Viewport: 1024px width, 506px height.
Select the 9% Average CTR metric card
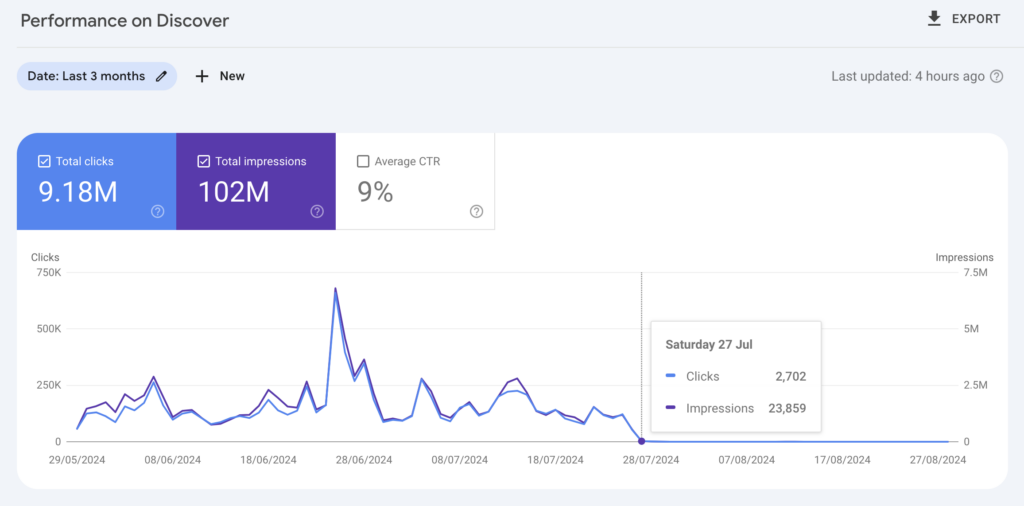pos(415,190)
